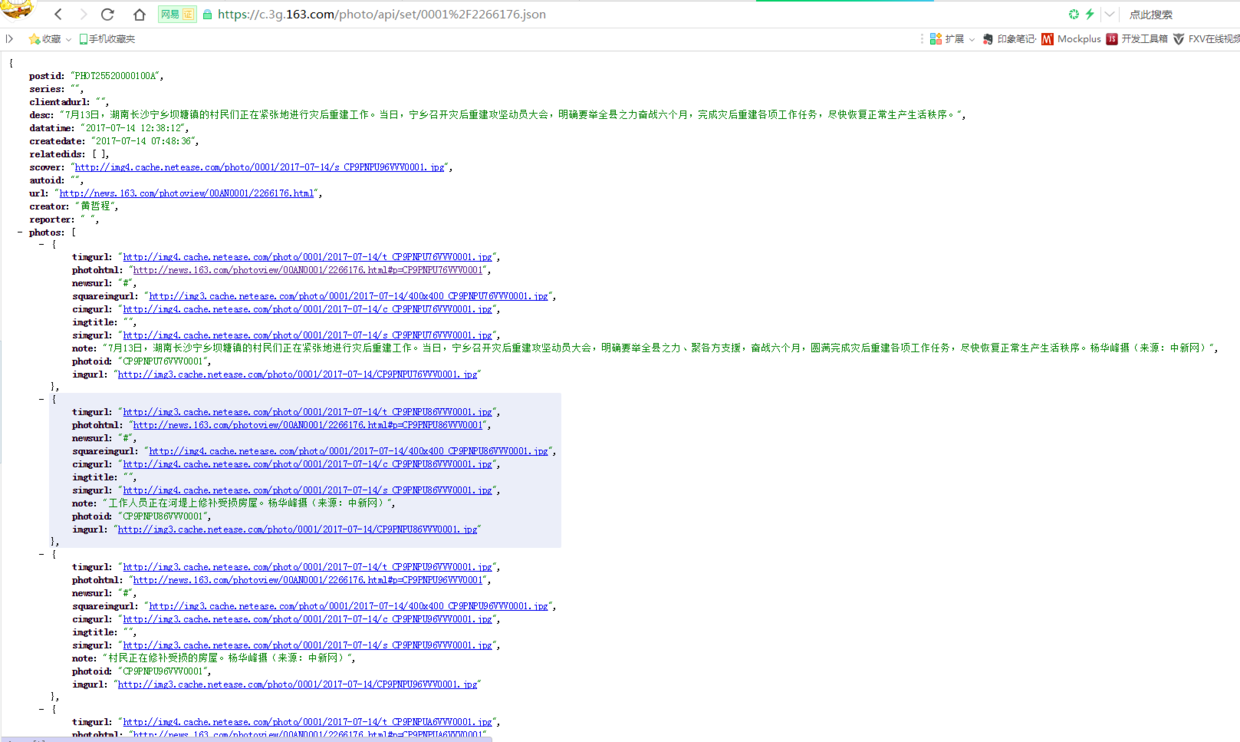Collapse the fourth photo object CP9PNPUA6VVV0001

pos(41,709)
